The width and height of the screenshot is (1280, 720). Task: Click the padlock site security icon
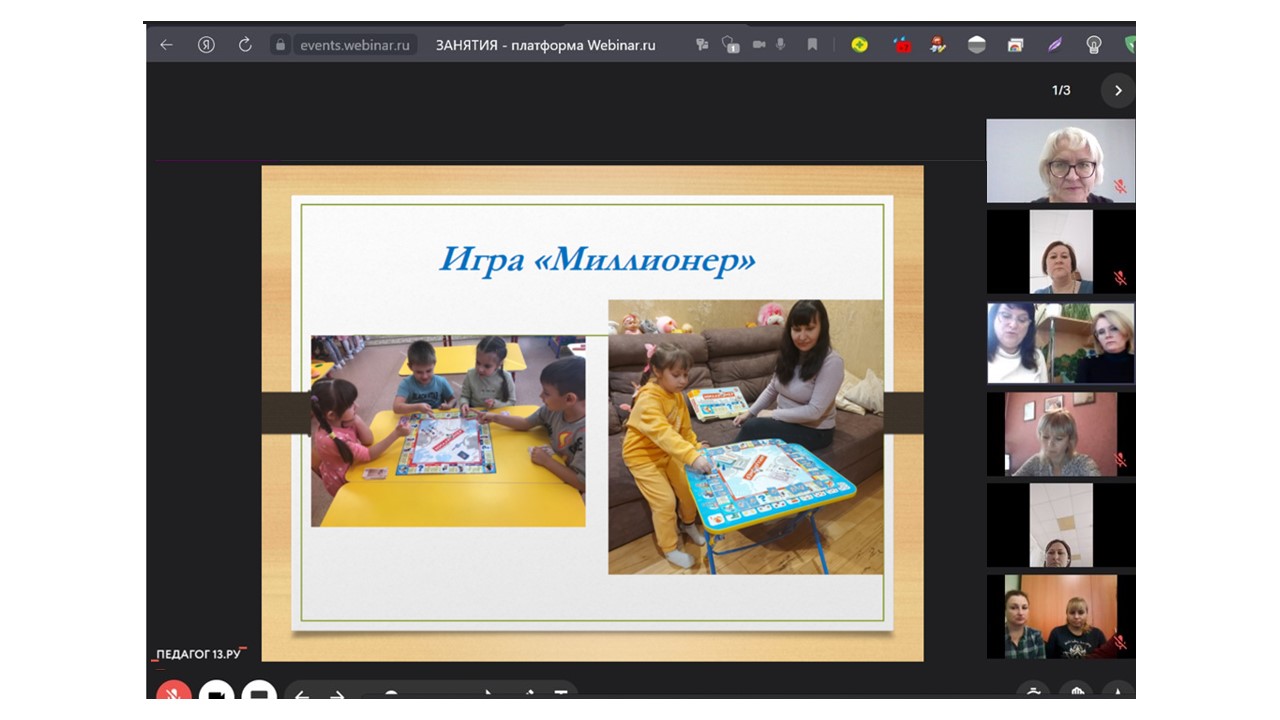pyautogui.click(x=280, y=45)
